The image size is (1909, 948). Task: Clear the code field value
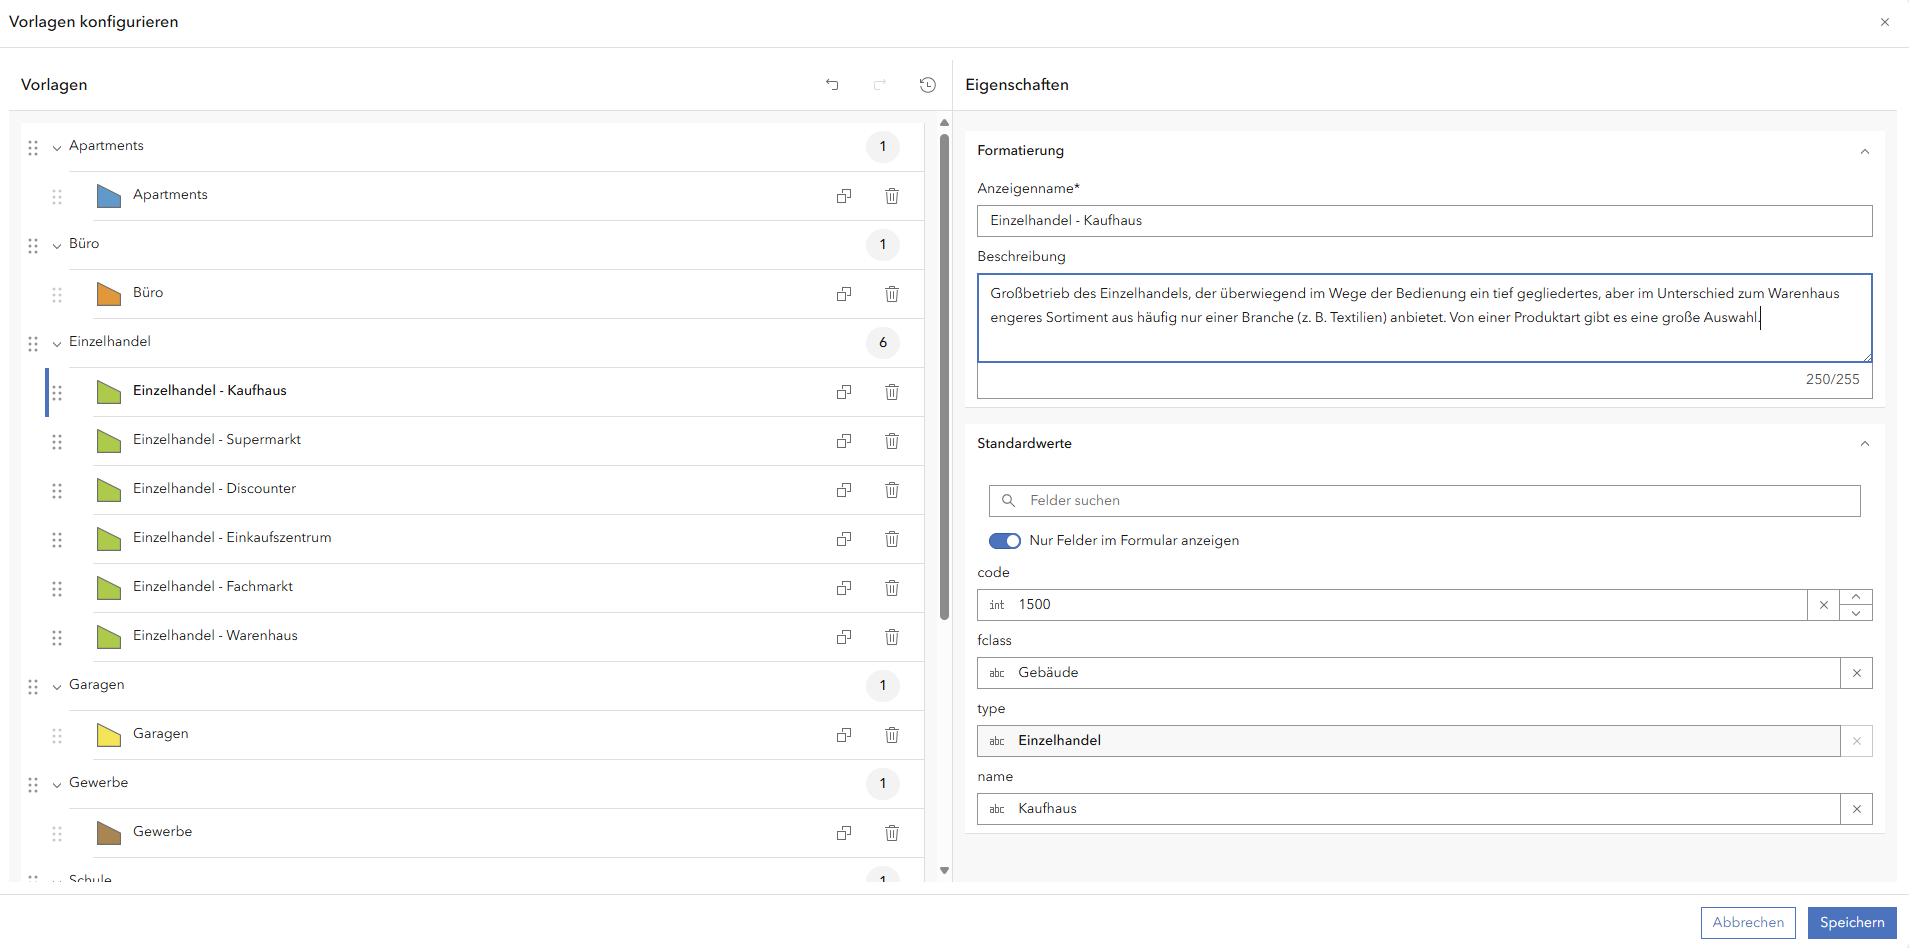pyautogui.click(x=1824, y=605)
